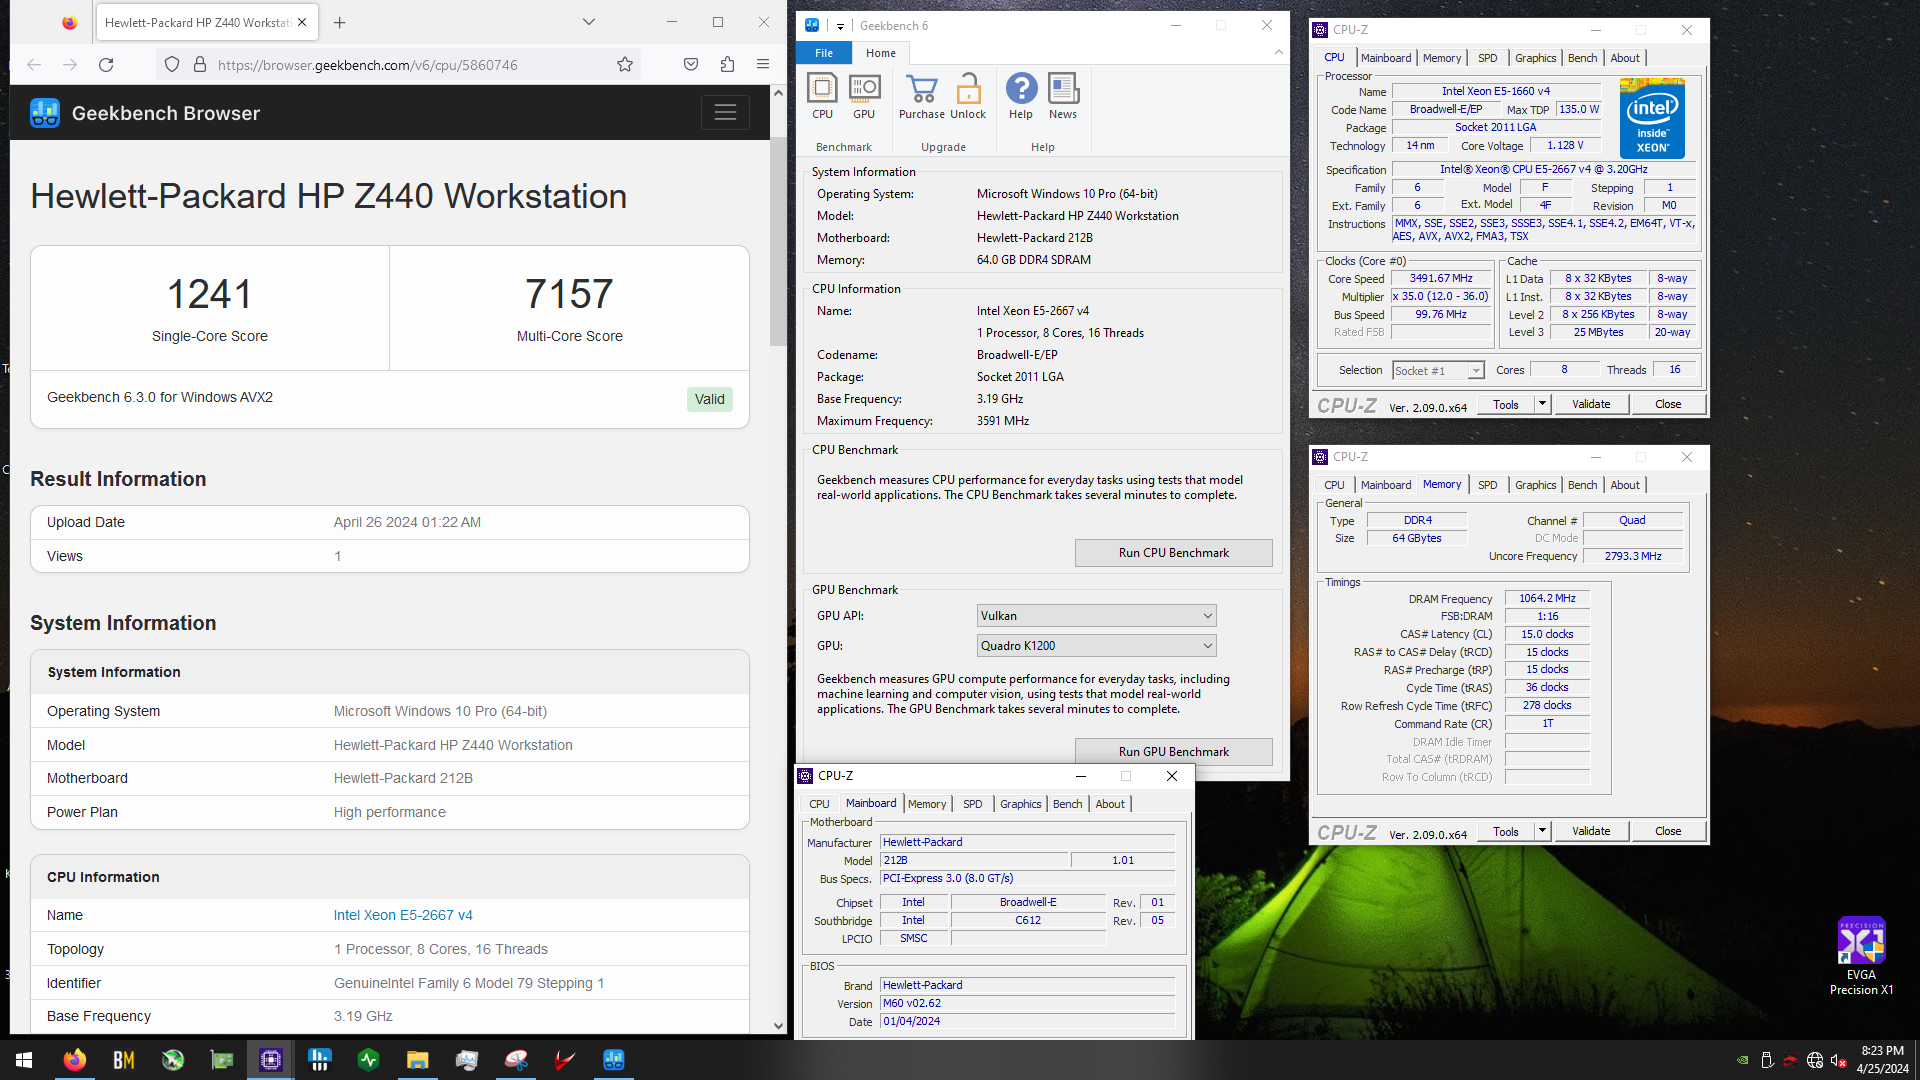Click Close button in top CPU-Z window

(x=1668, y=404)
